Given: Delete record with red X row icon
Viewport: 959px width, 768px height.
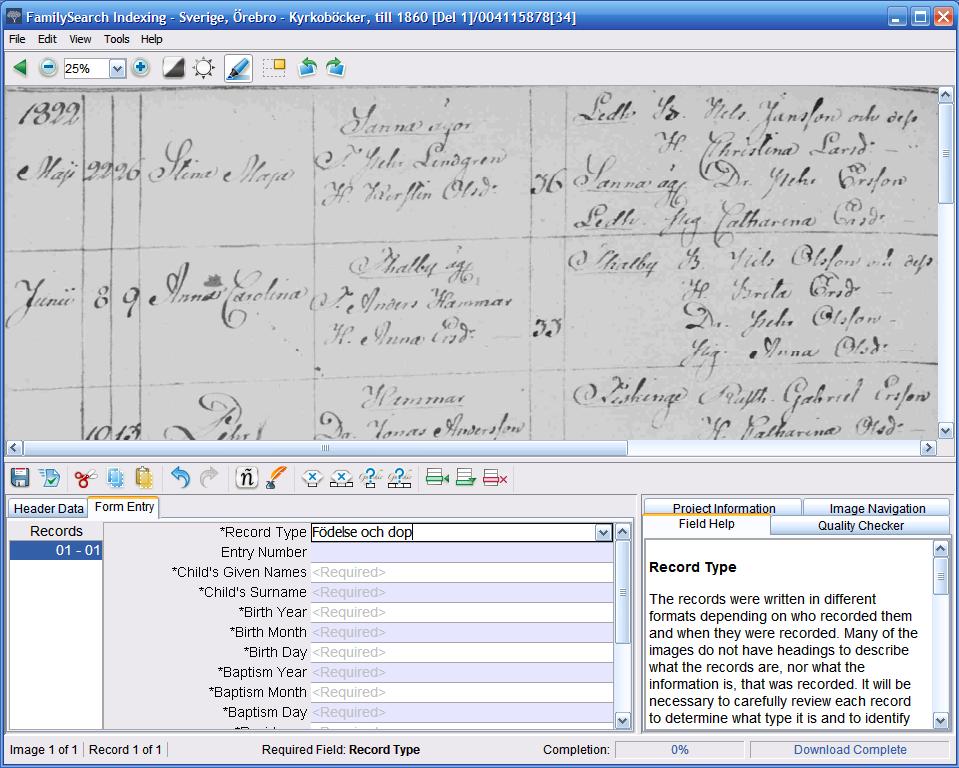Looking at the screenshot, I should pos(495,478).
